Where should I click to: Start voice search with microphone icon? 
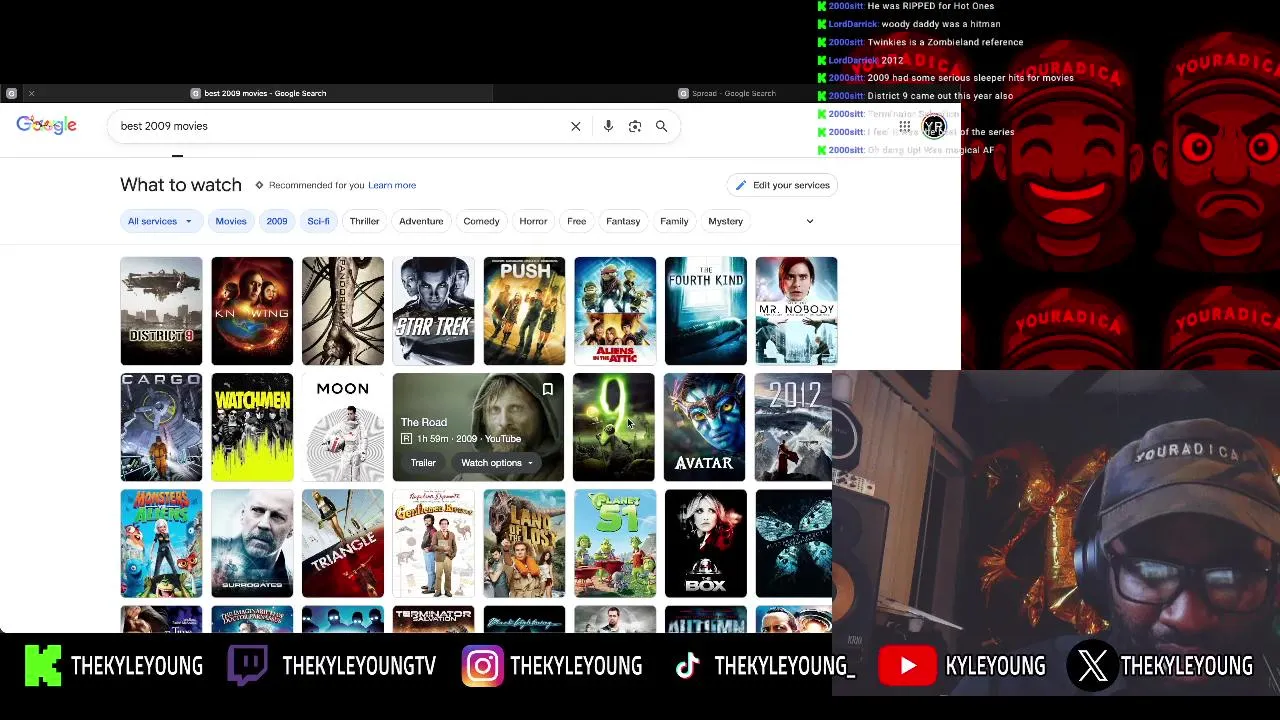coord(608,126)
